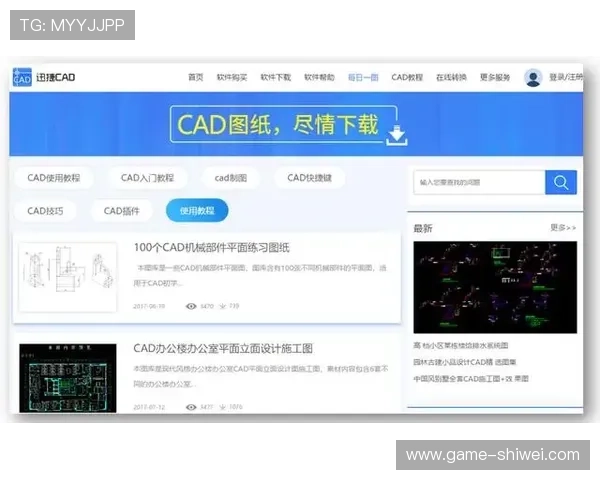Viewport: 600px width, 480px height.
Task: Expand 更多服务 navigation menu
Action: coord(495,77)
